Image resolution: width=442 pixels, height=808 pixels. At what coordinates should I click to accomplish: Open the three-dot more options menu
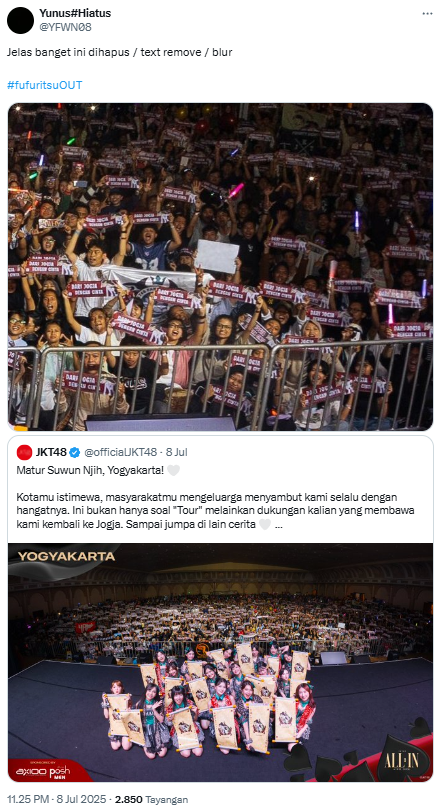[x=427, y=14]
